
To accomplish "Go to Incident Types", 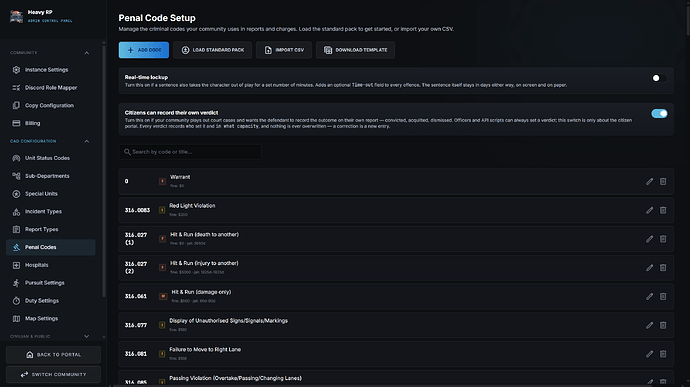I will [51, 211].
